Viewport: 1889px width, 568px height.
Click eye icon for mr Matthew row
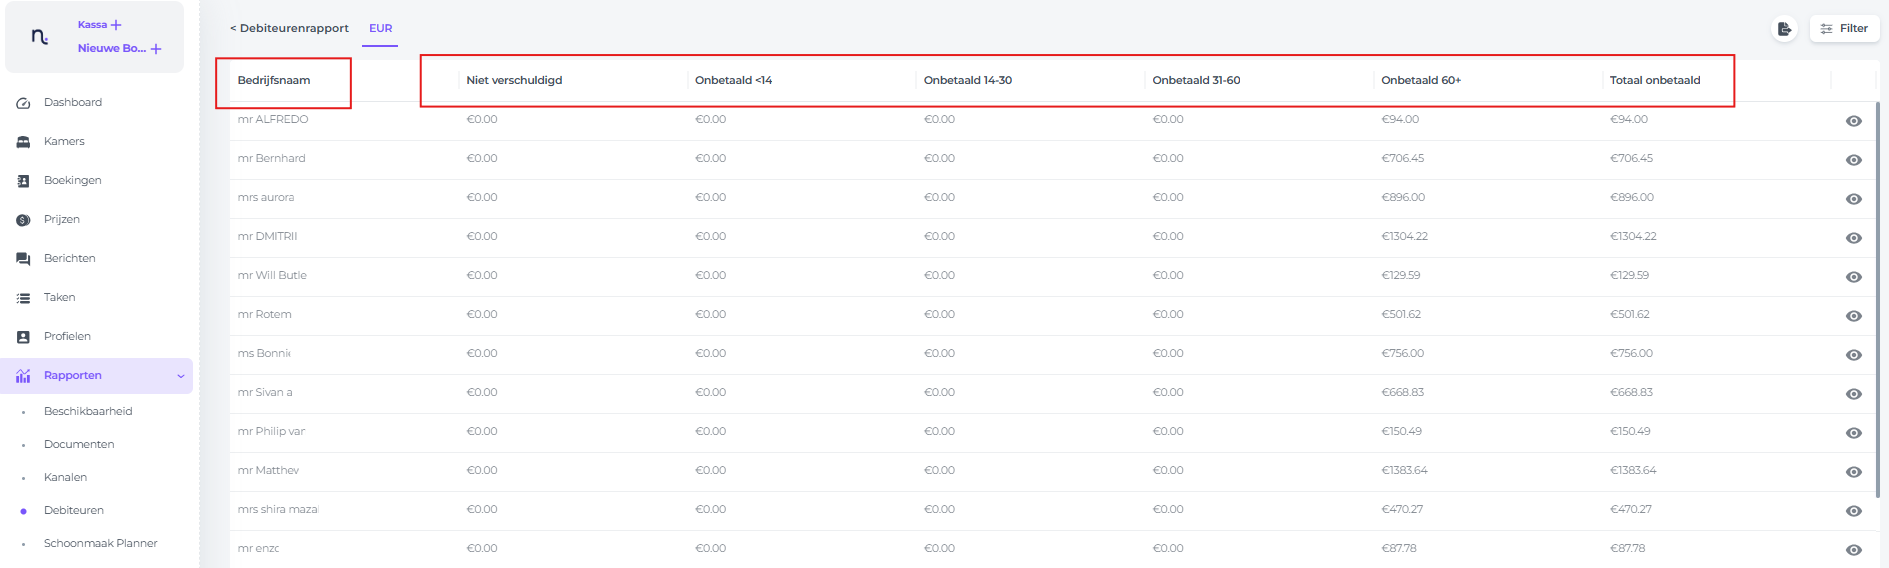click(1853, 472)
